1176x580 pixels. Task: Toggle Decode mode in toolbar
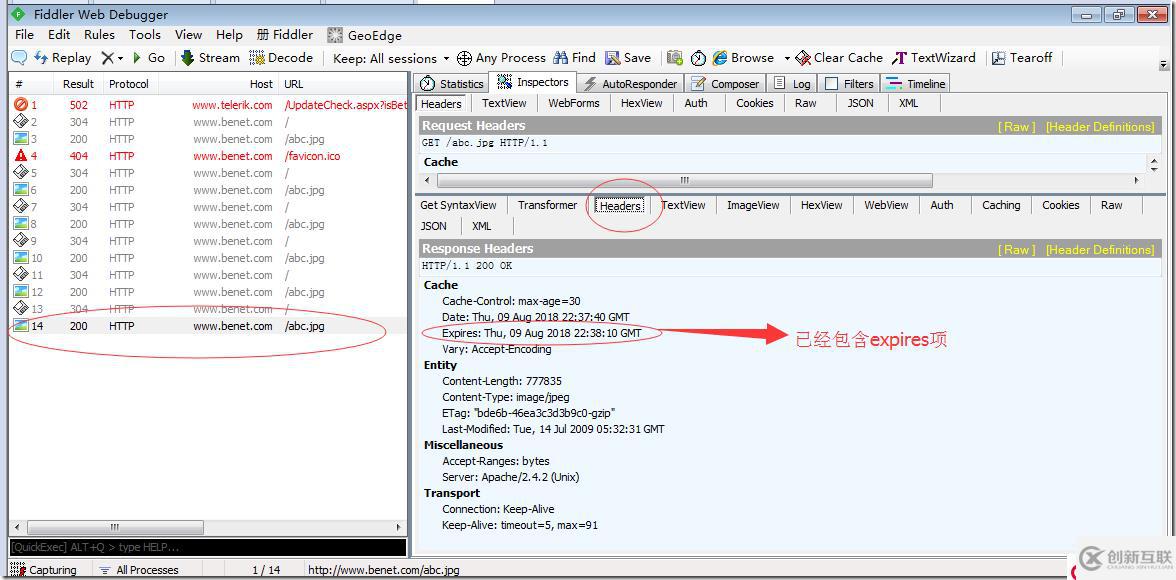click(281, 58)
